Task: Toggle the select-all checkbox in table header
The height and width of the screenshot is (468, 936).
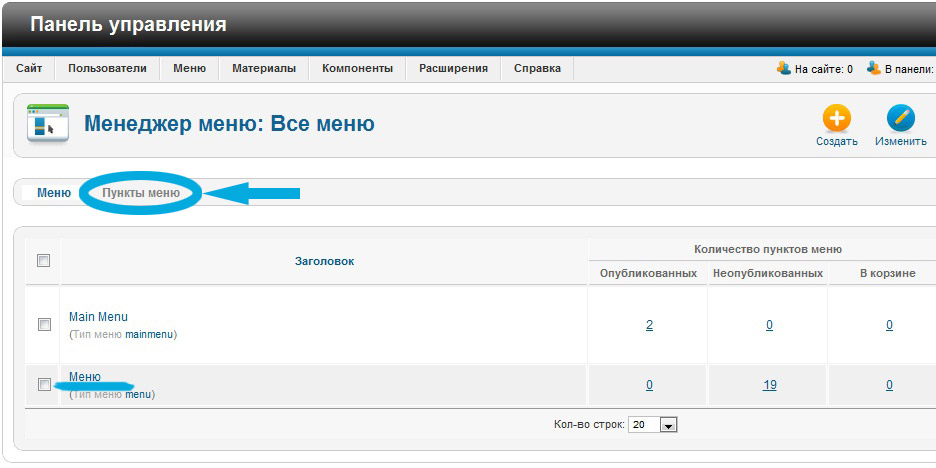Action: tap(43, 261)
